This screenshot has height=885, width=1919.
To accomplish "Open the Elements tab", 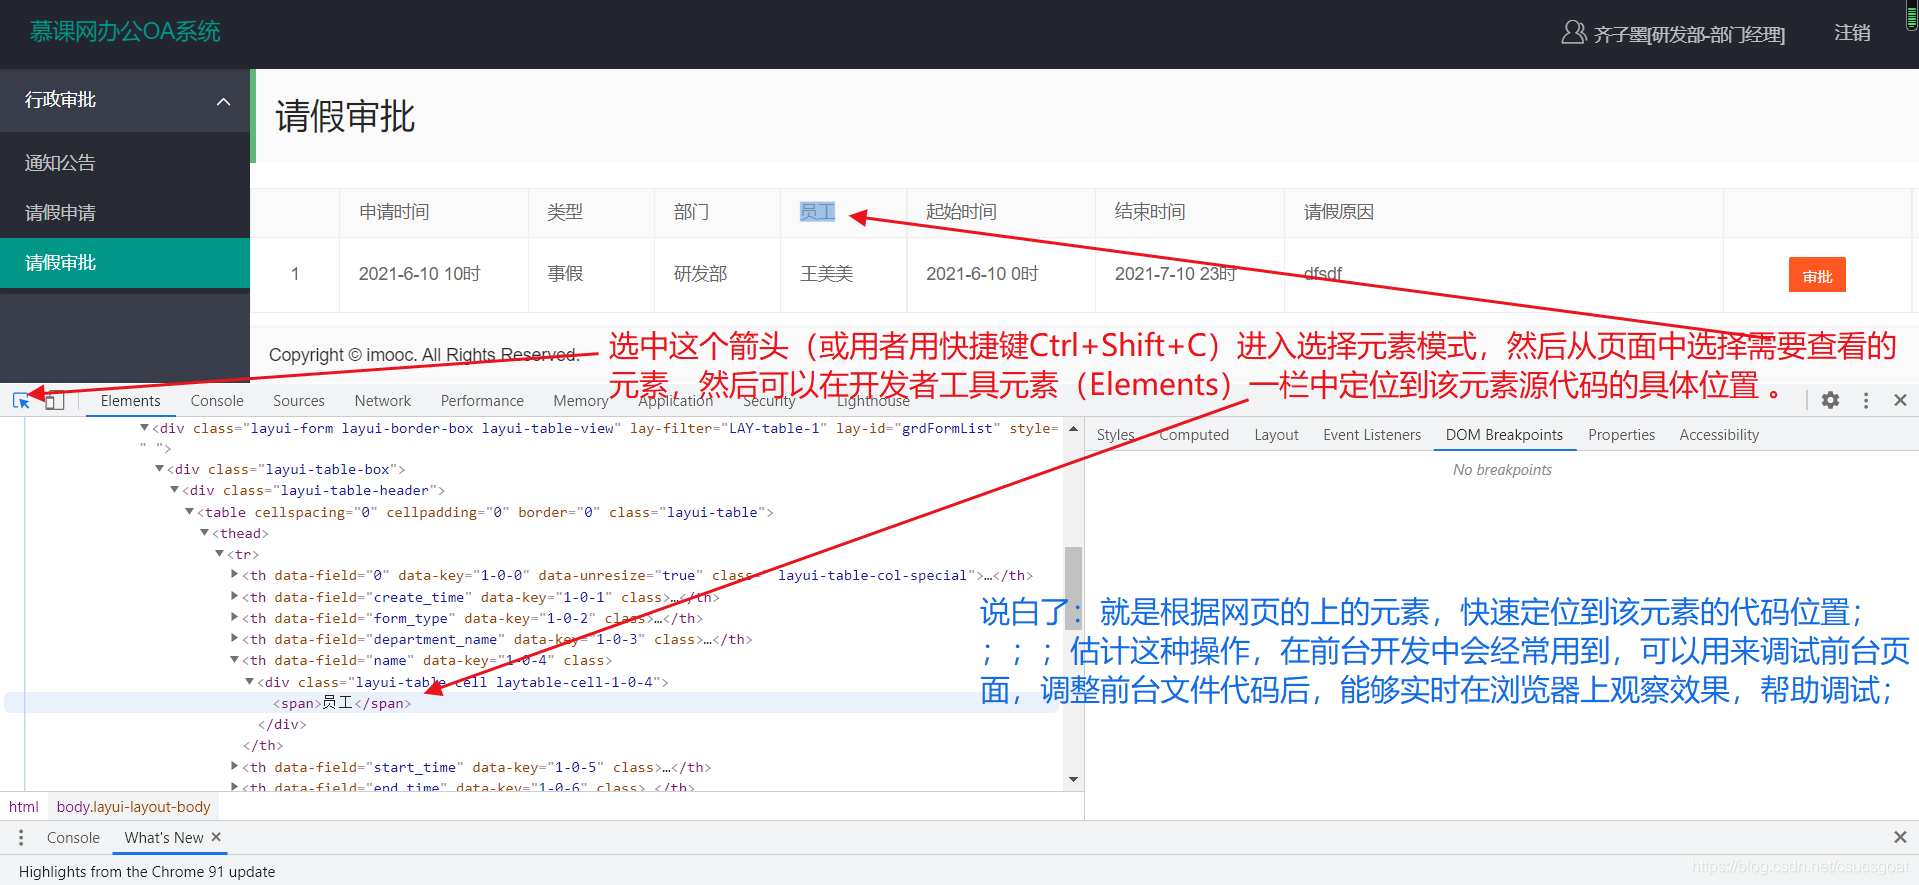I will [130, 401].
